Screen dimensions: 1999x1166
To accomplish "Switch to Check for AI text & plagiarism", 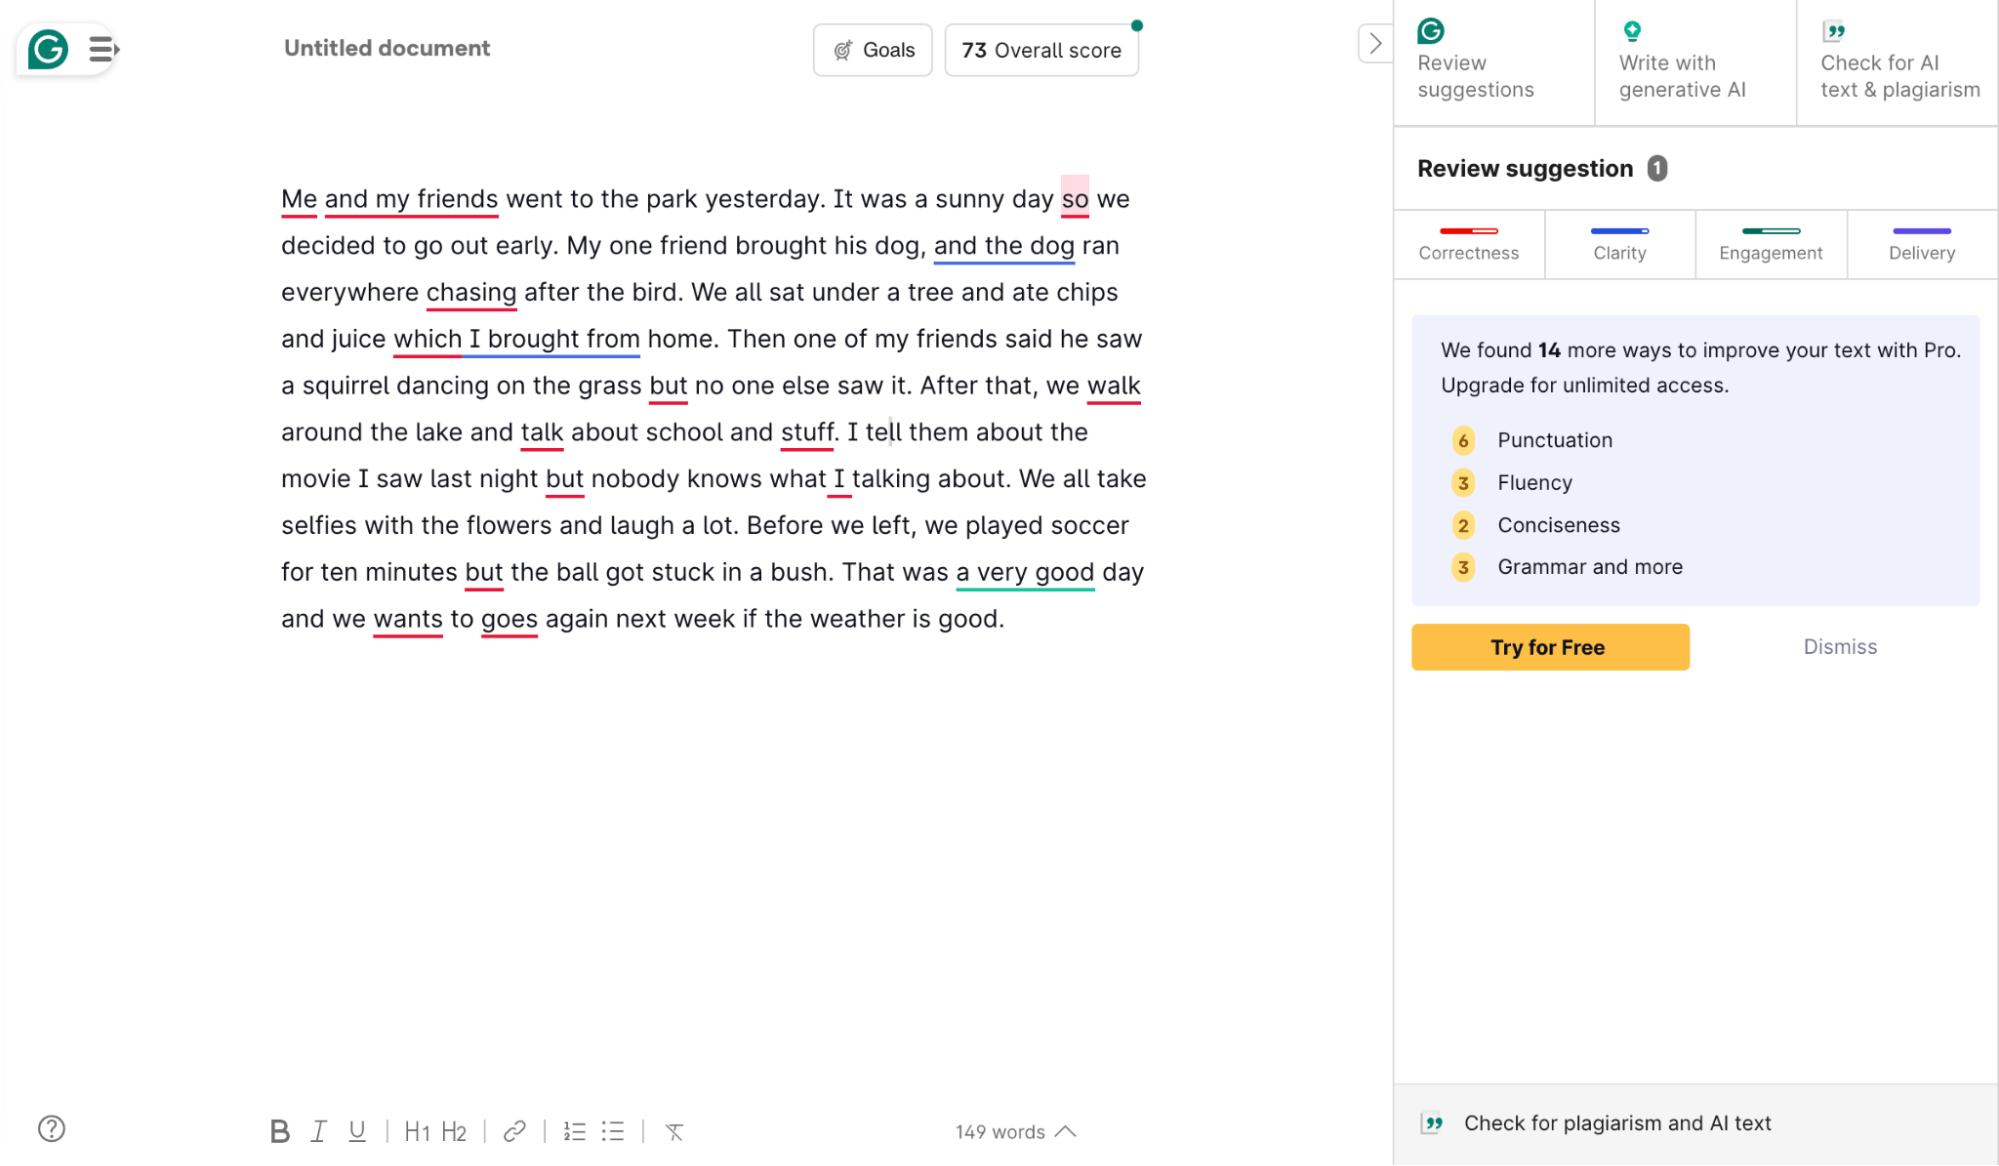I will point(1898,63).
